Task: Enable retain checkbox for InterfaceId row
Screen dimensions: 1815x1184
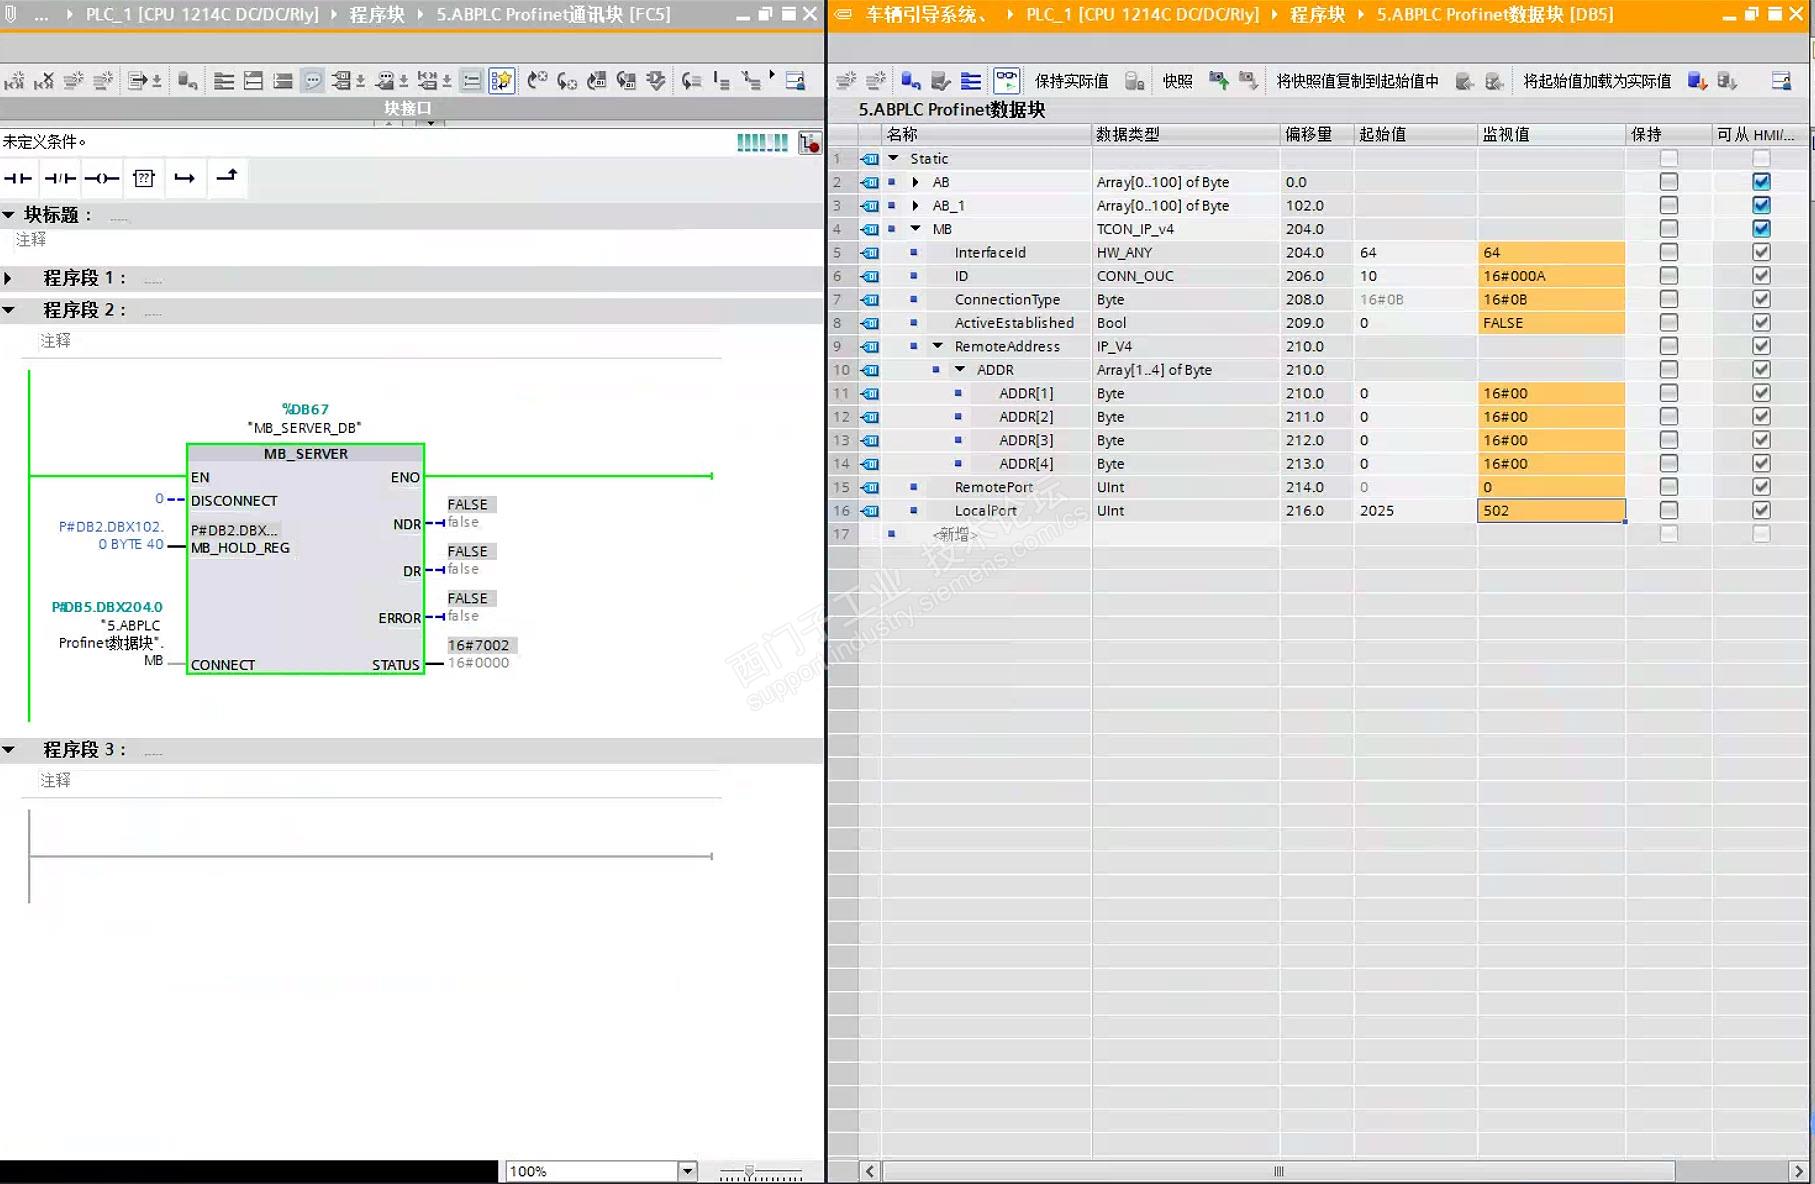Action: (1668, 252)
